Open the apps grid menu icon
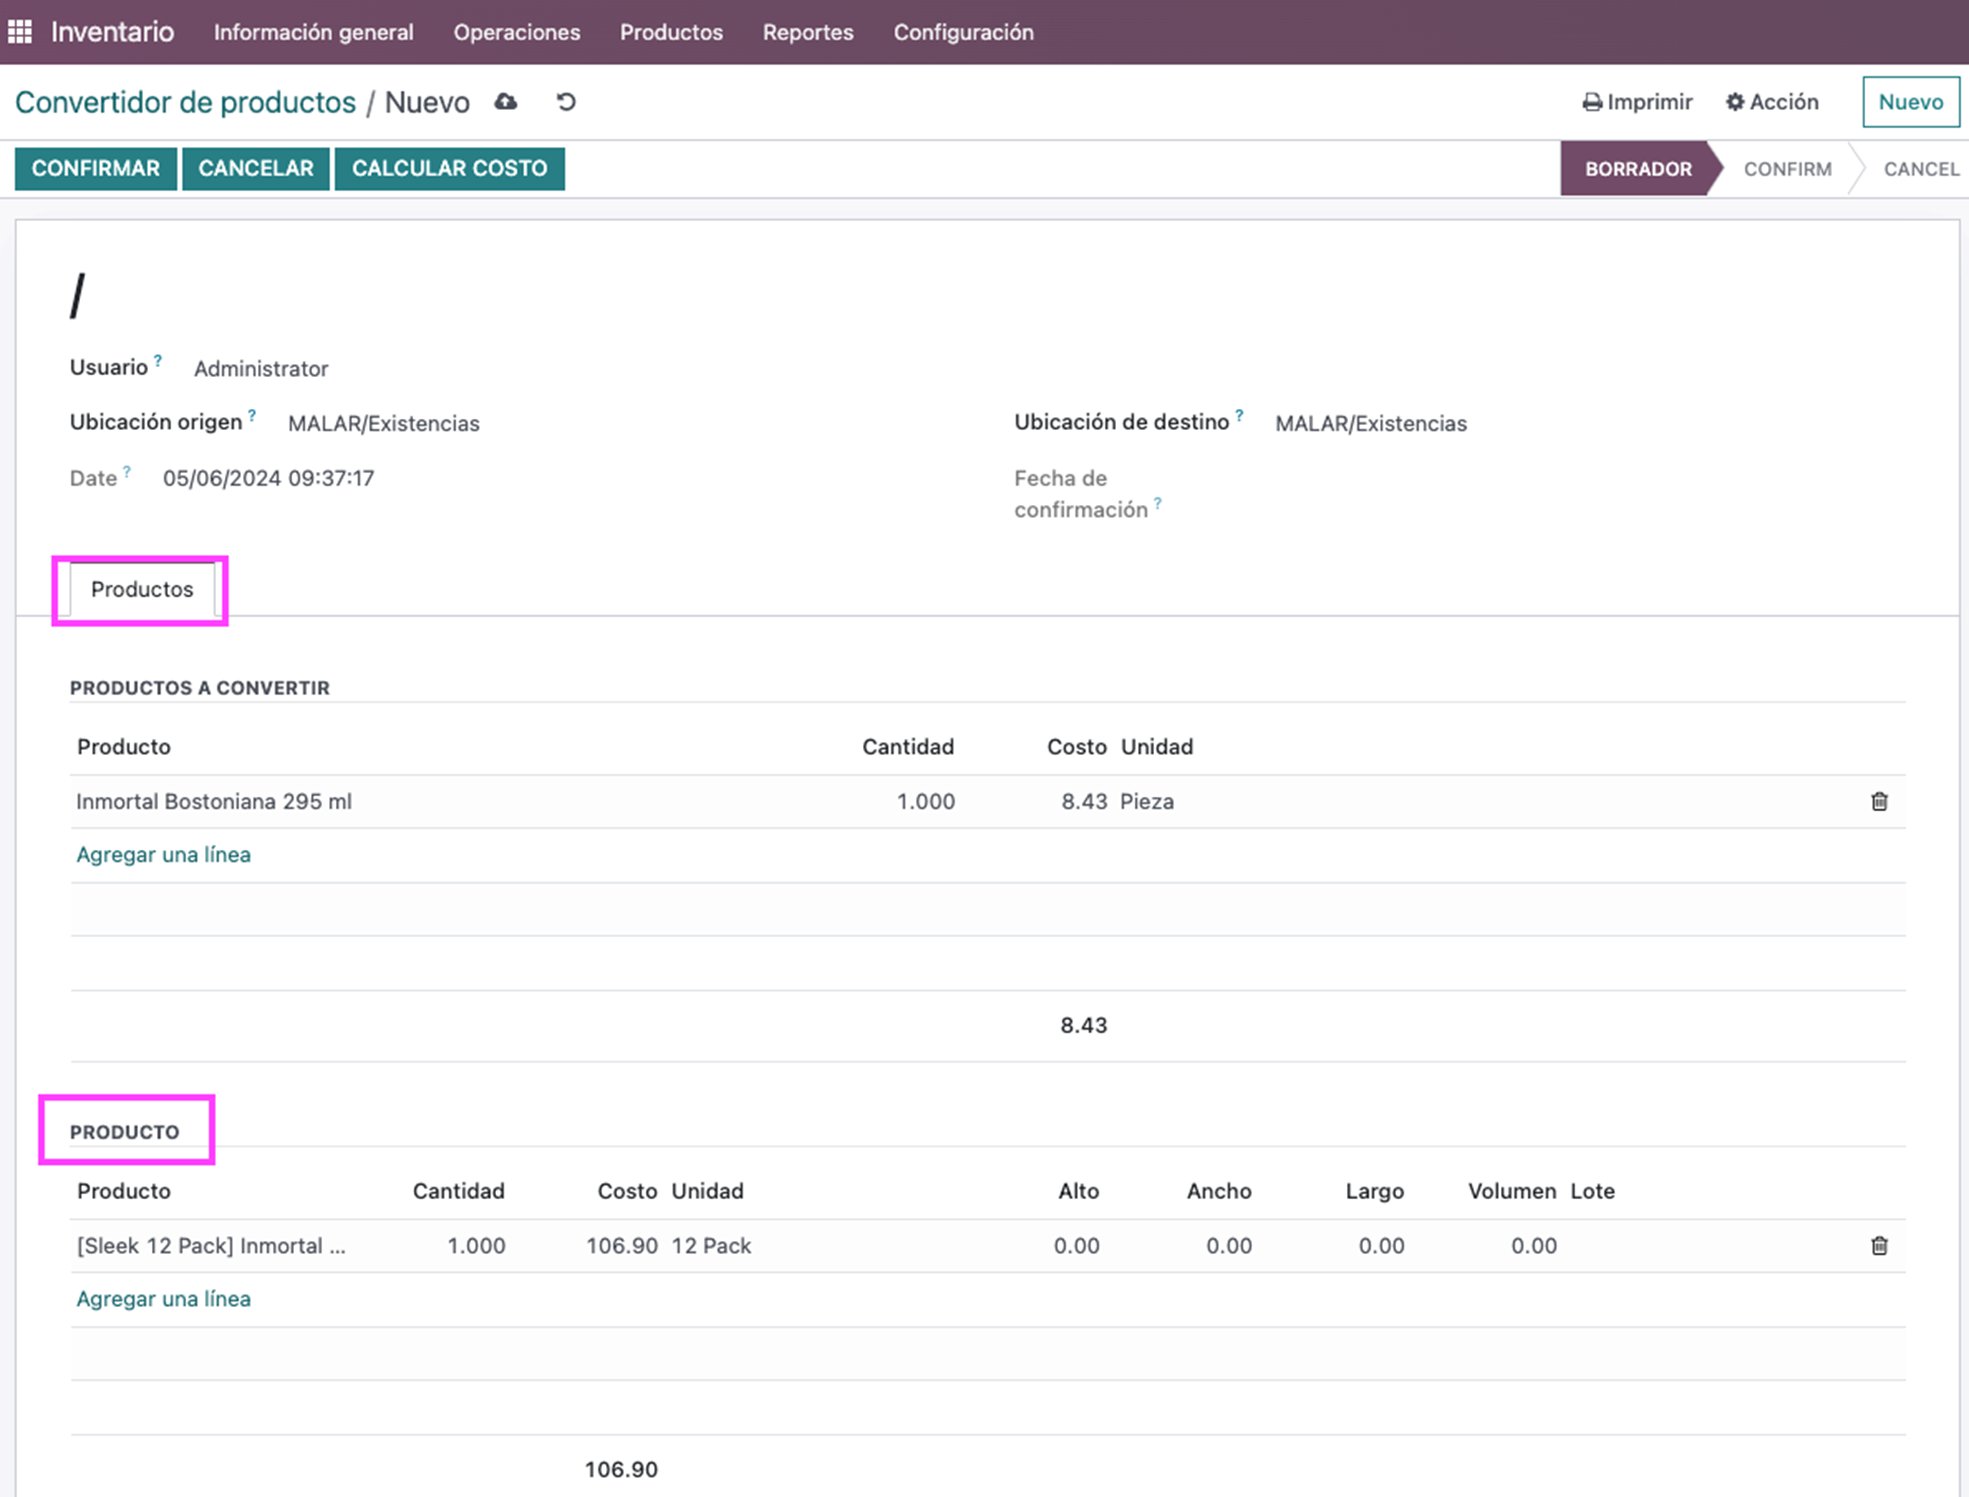The height and width of the screenshot is (1497, 1969). click(20, 32)
